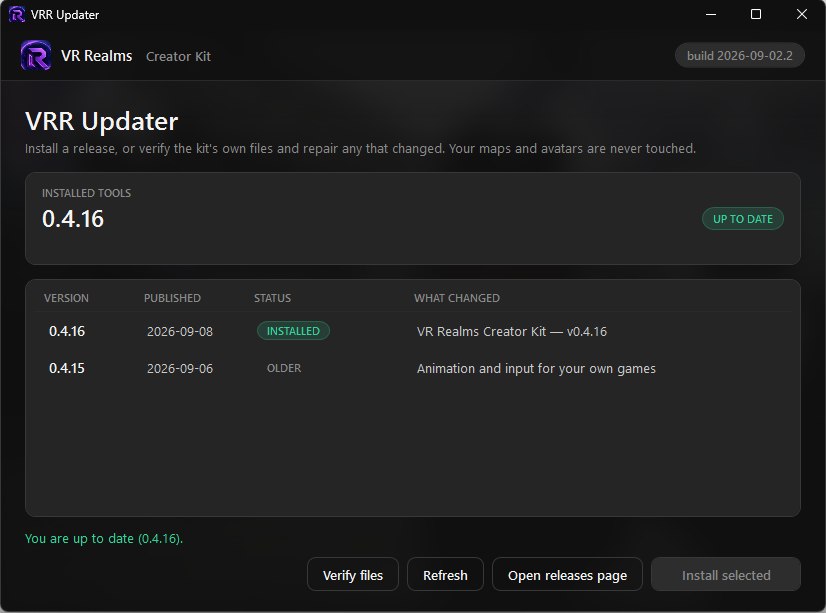Click the VR Realms logo icon in header
The image size is (826, 613).
(36, 55)
